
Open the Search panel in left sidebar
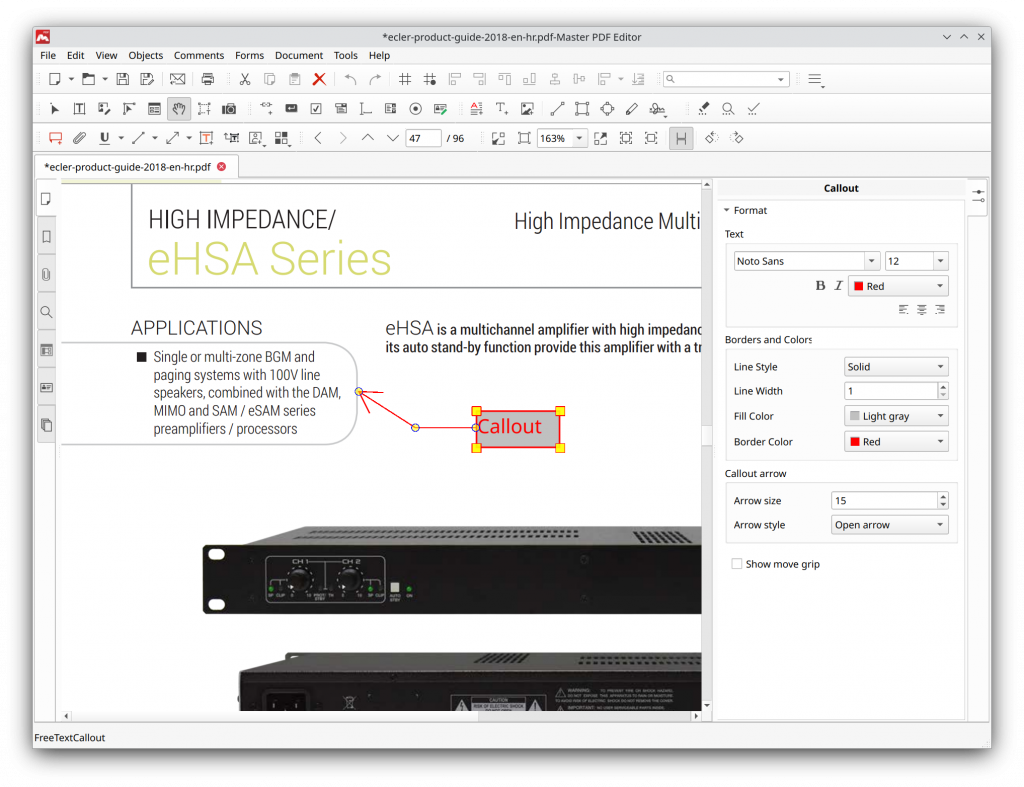(46, 312)
